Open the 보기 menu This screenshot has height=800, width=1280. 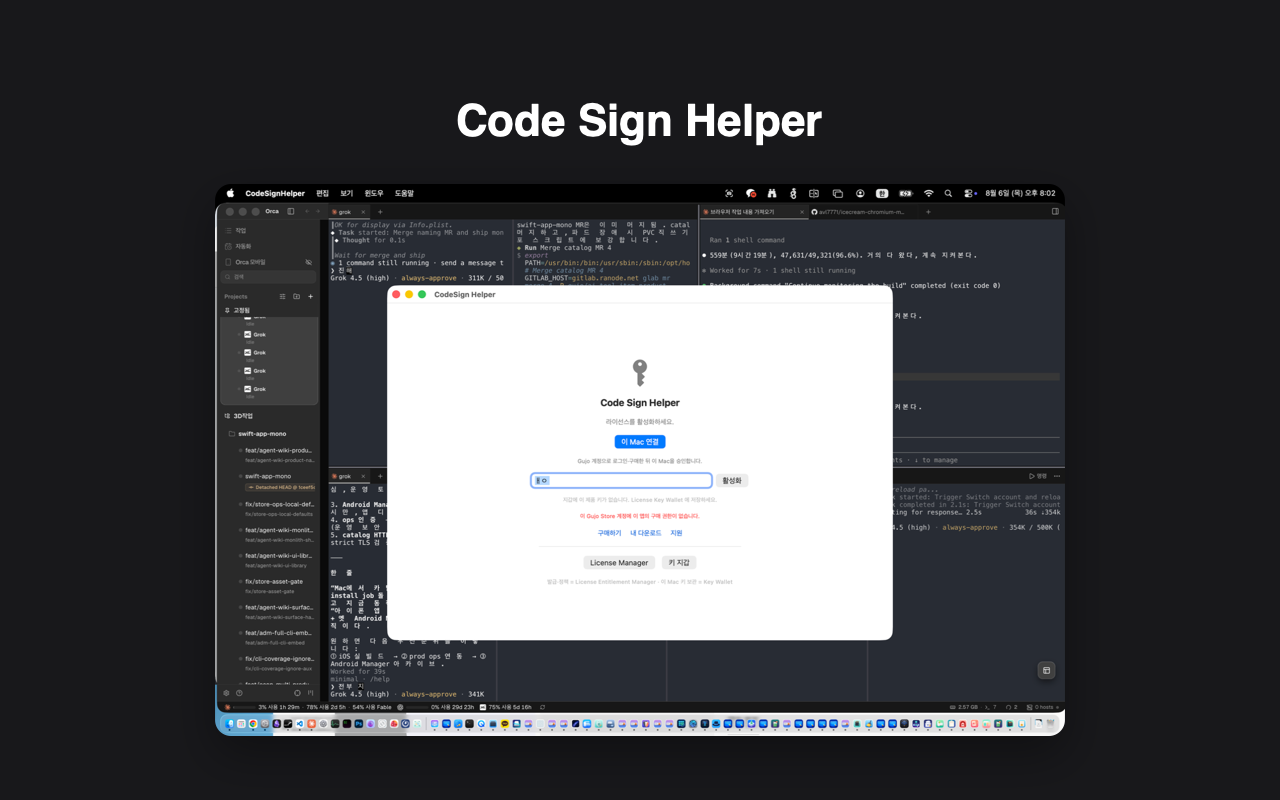[x=347, y=193]
